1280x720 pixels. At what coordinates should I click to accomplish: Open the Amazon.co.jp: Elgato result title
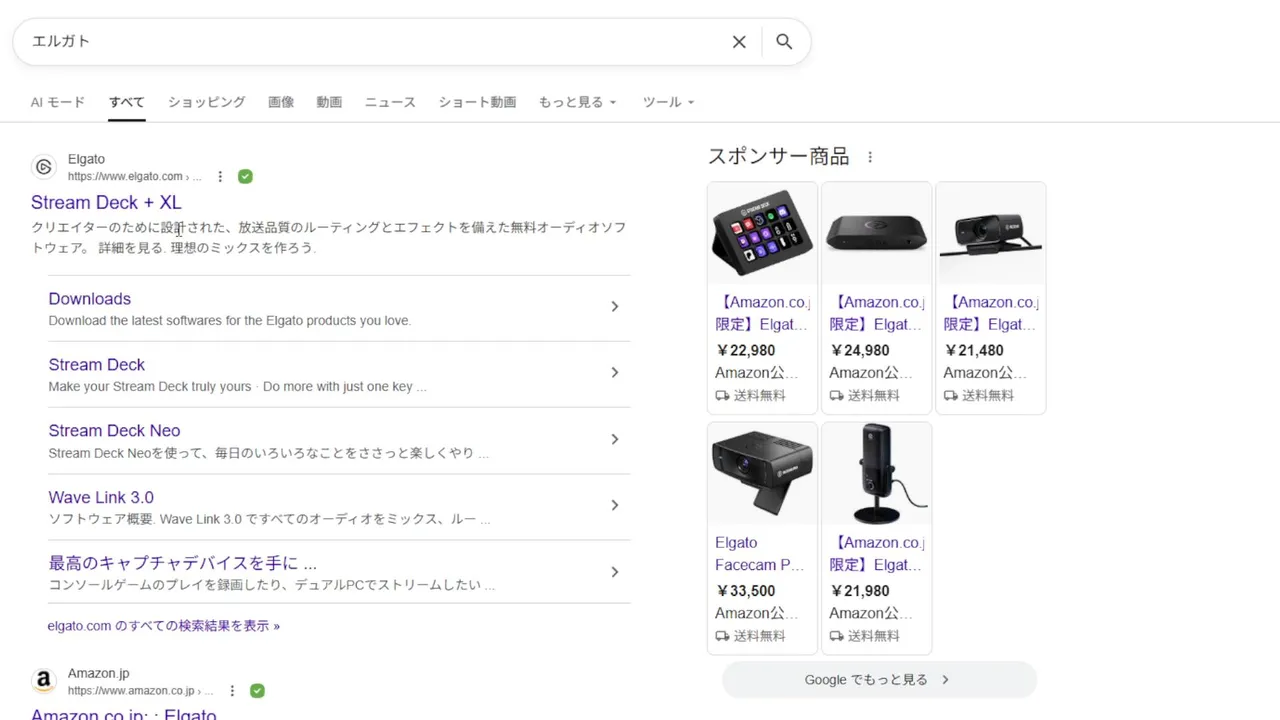124,714
